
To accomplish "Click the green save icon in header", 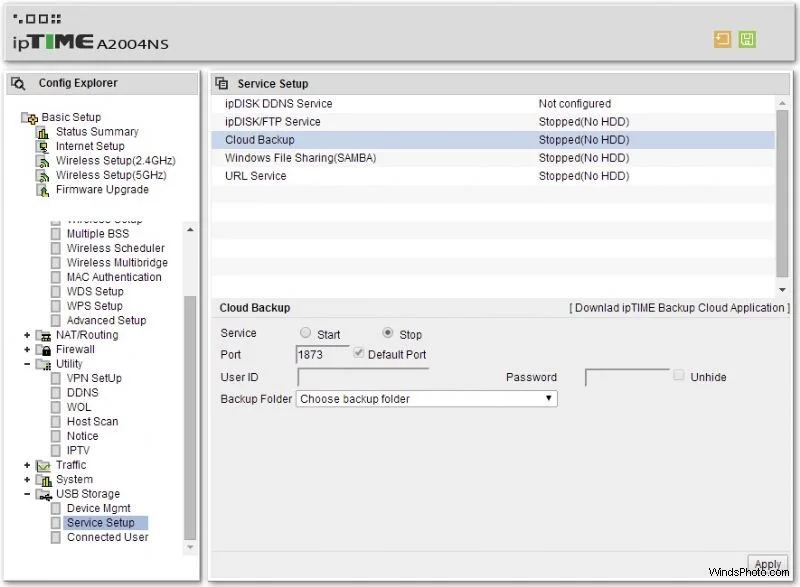I will click(x=747, y=39).
